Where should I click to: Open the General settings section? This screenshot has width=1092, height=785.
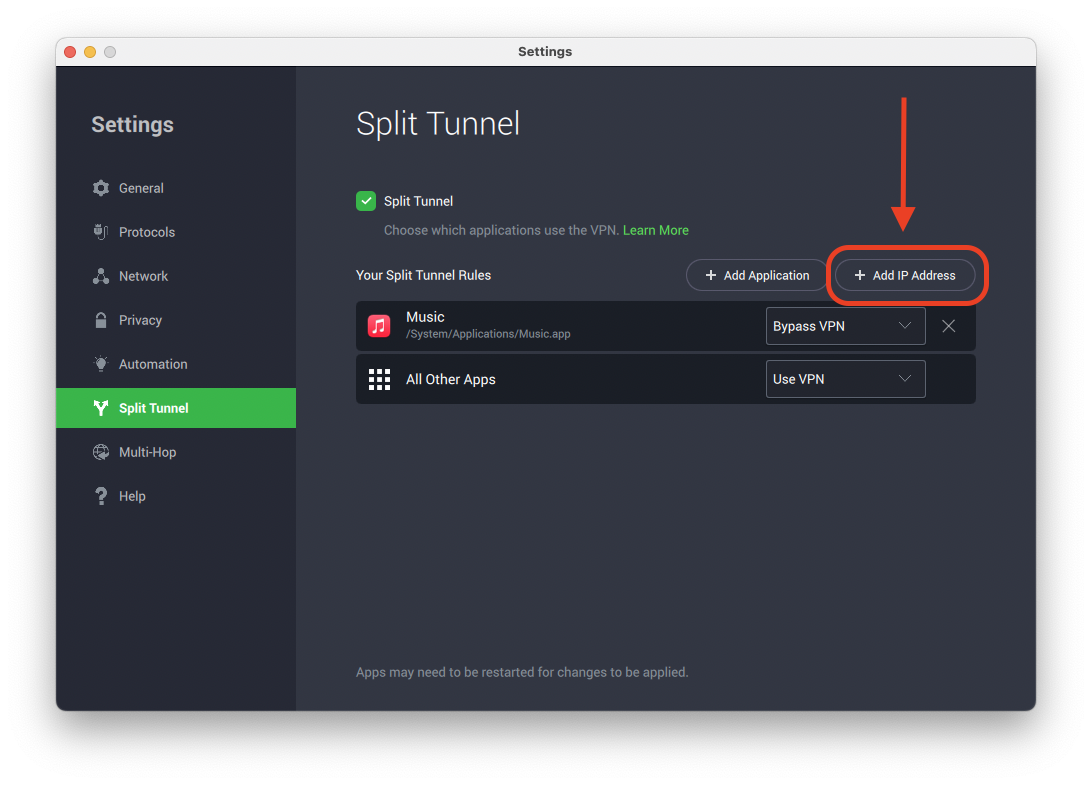click(176, 188)
